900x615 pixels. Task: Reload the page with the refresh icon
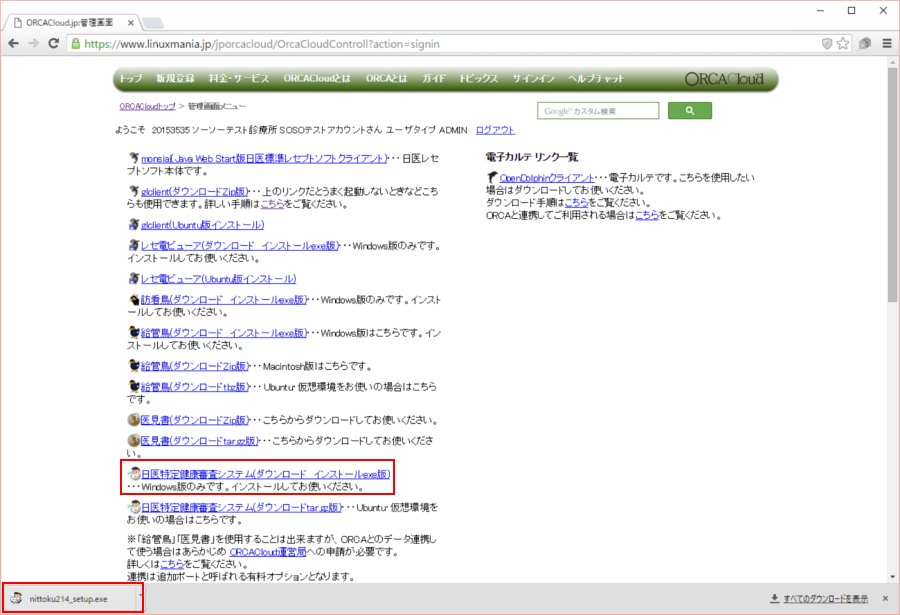(x=56, y=44)
